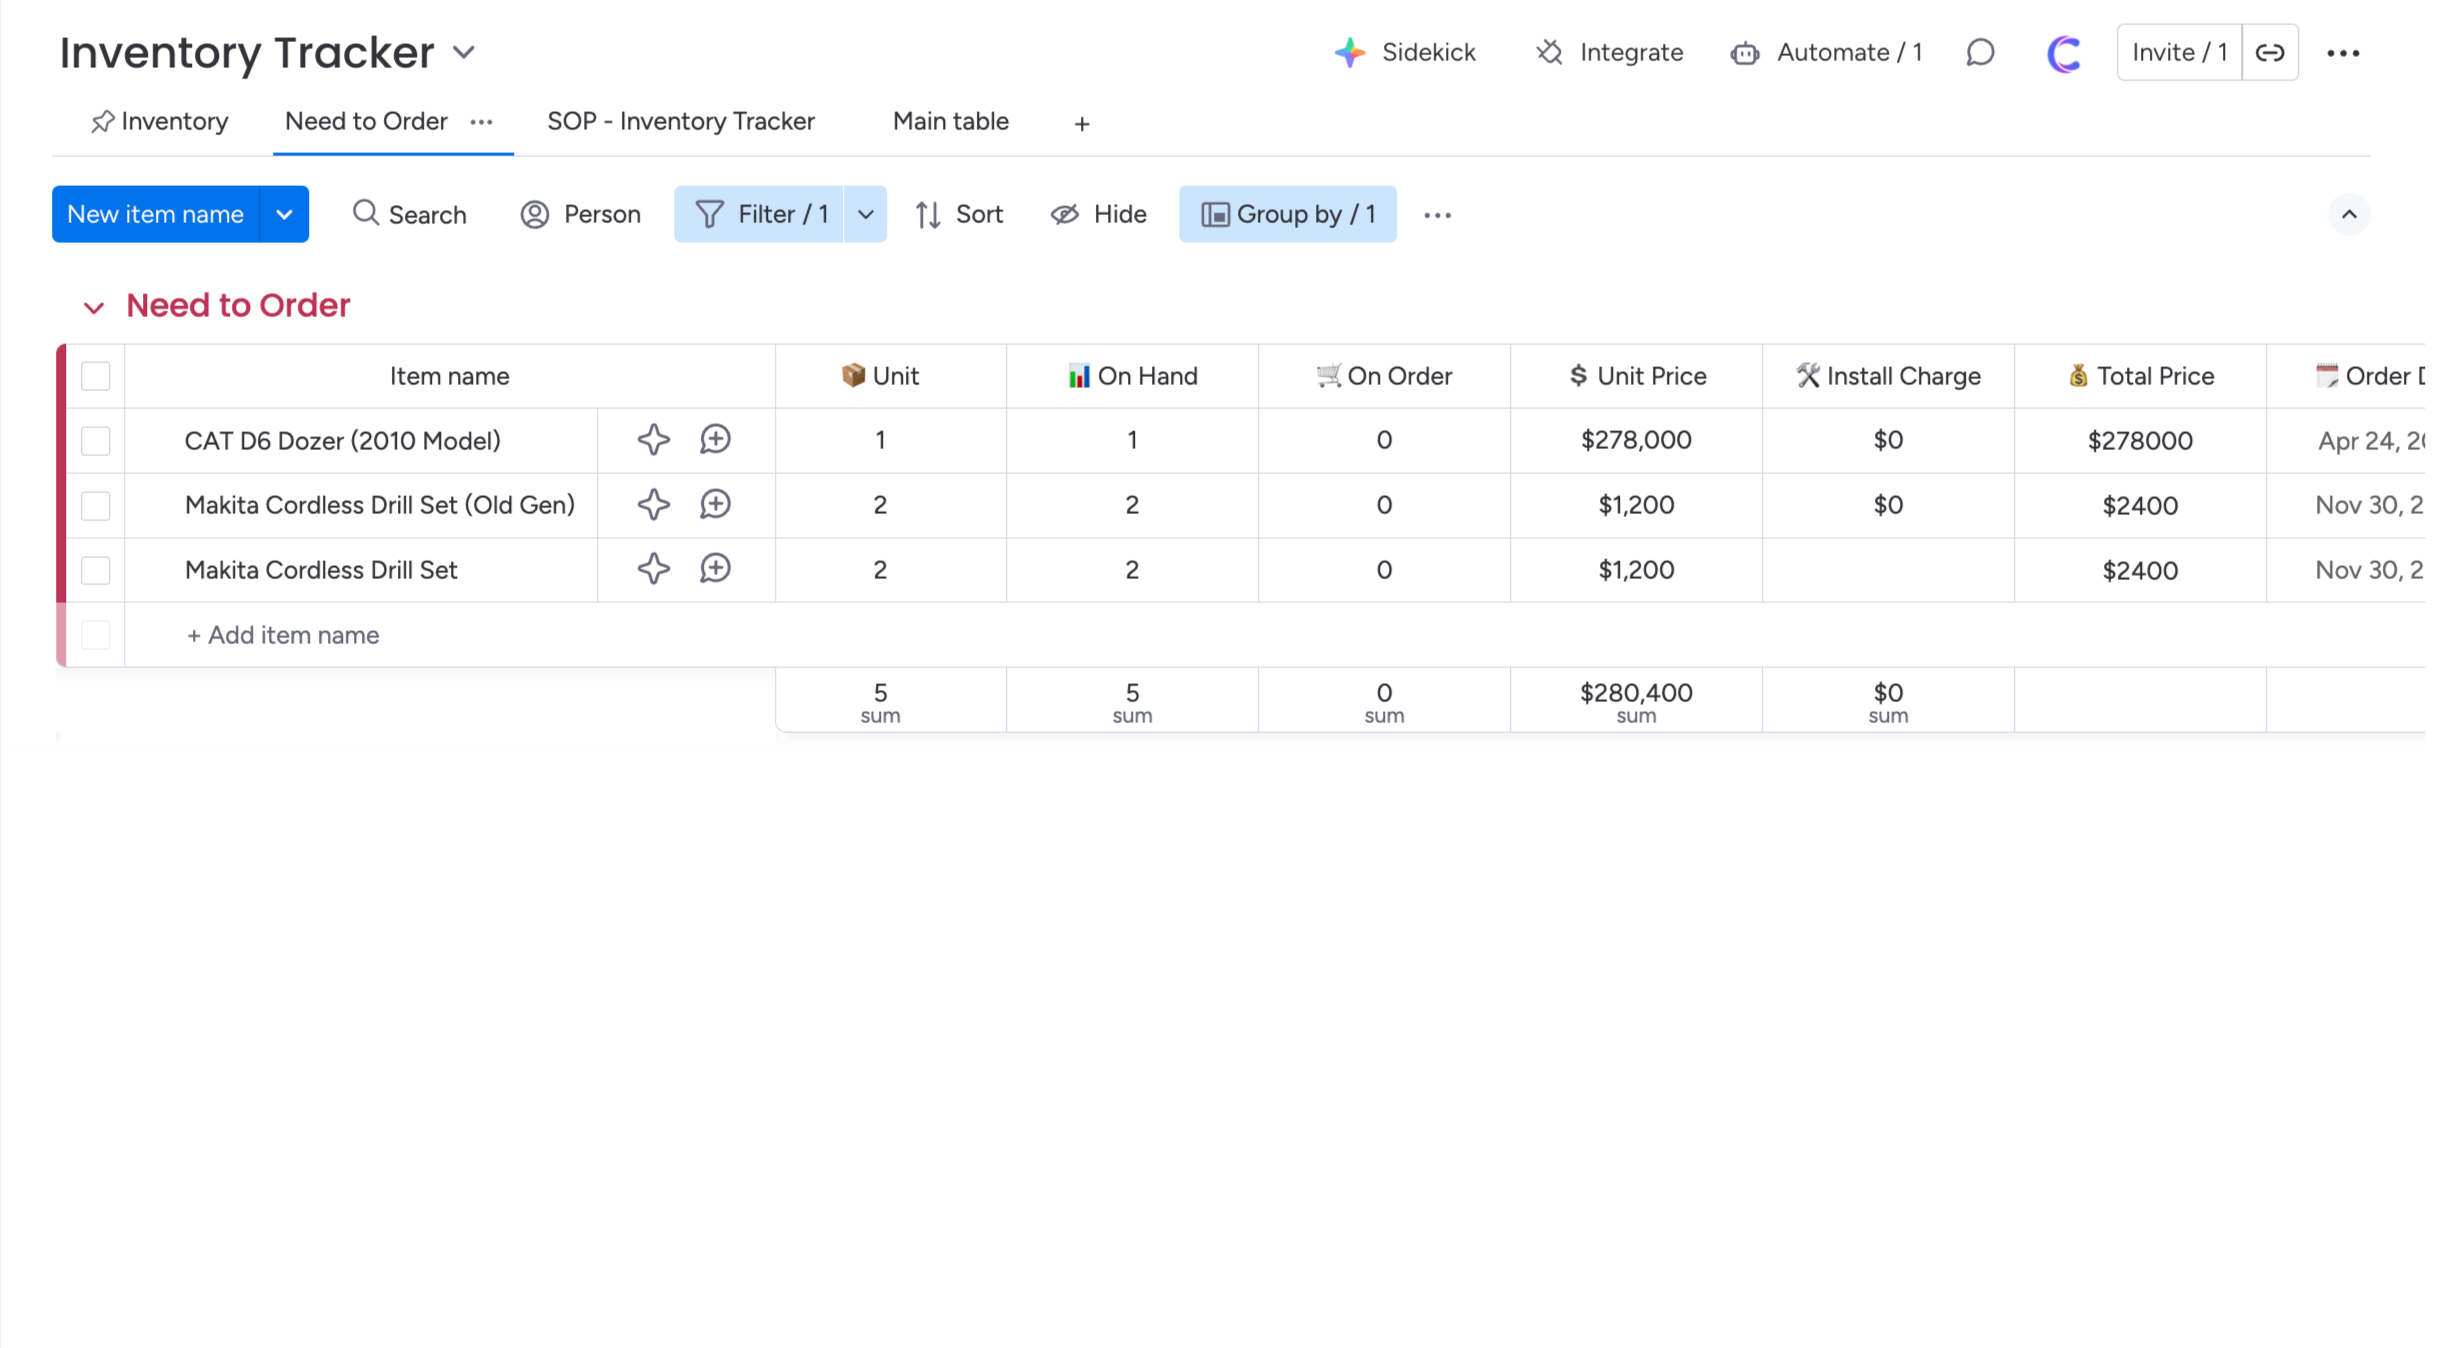
Task: Select the CAT D6 Dozer row checkbox
Action: click(x=96, y=441)
